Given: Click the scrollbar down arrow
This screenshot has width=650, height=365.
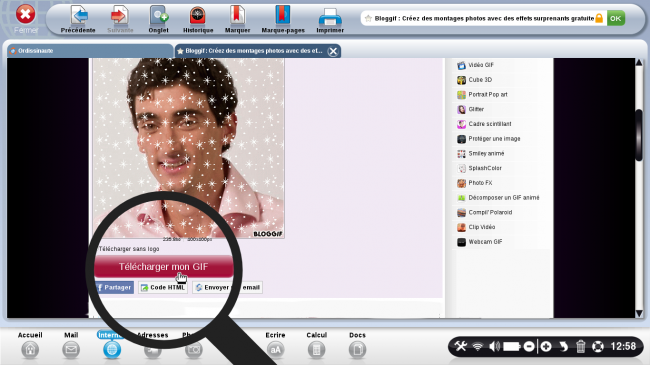Looking at the screenshot, I should (639, 313).
